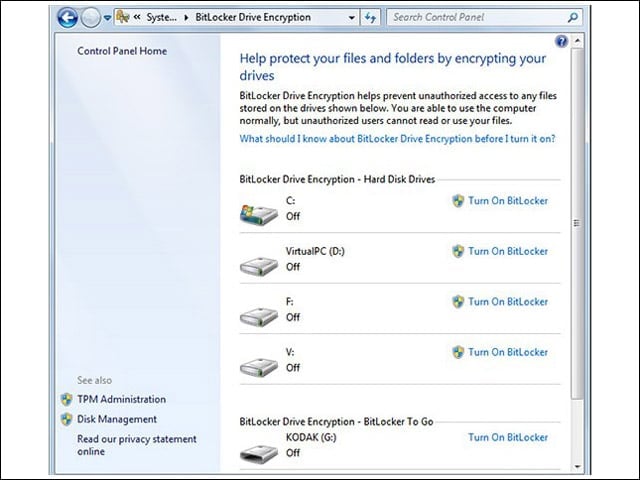The image size is (640, 480).
Task: Click the shield icon next to drive C:
Action: (458, 201)
